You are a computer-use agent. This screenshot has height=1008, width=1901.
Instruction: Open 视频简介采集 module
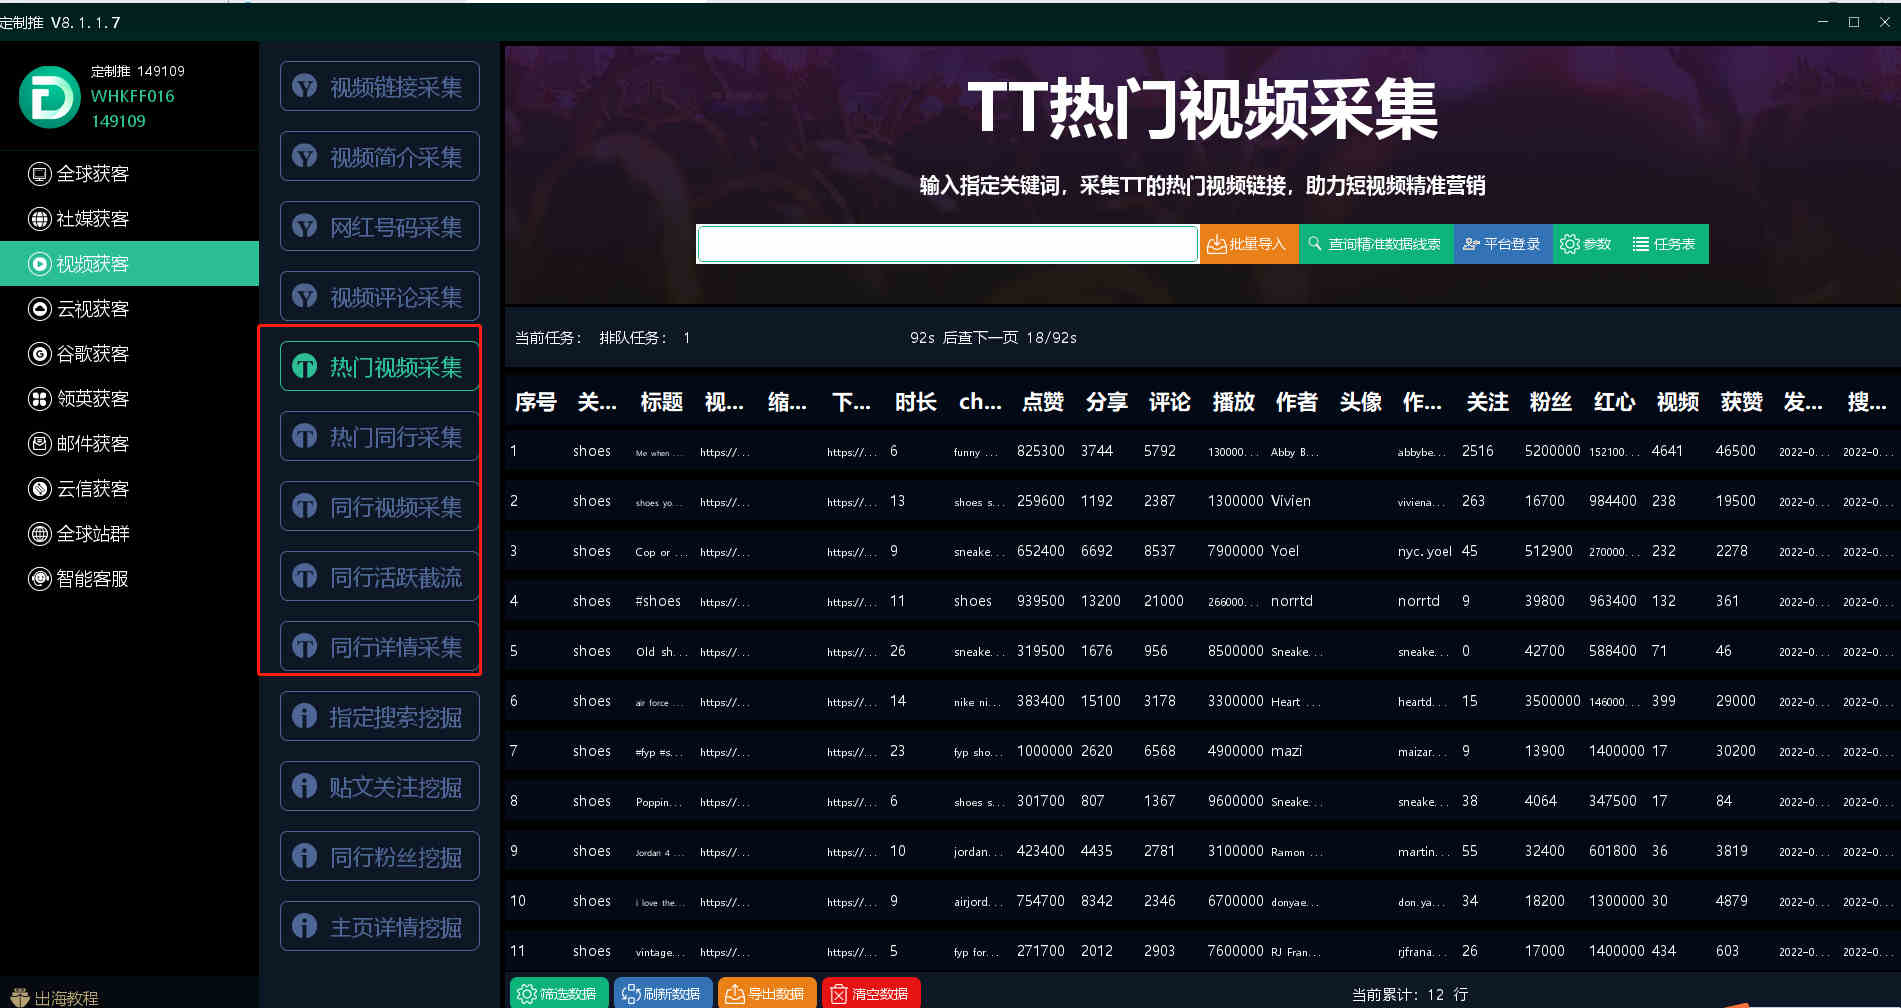pyautogui.click(x=379, y=157)
